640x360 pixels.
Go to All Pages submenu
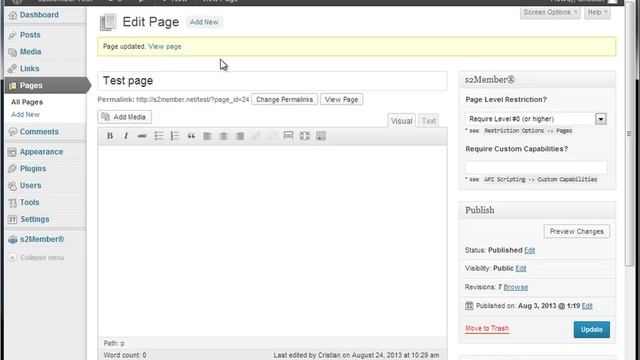coord(27,102)
